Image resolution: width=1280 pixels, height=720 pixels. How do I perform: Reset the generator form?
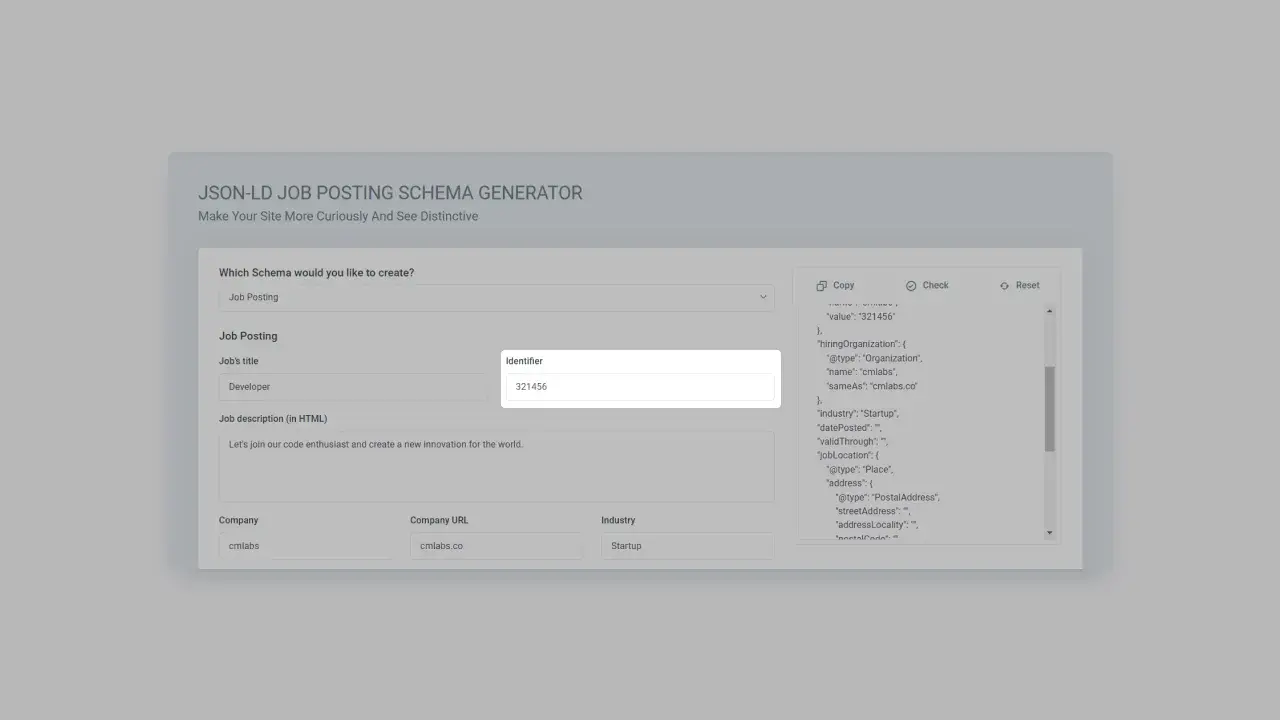coord(1018,285)
